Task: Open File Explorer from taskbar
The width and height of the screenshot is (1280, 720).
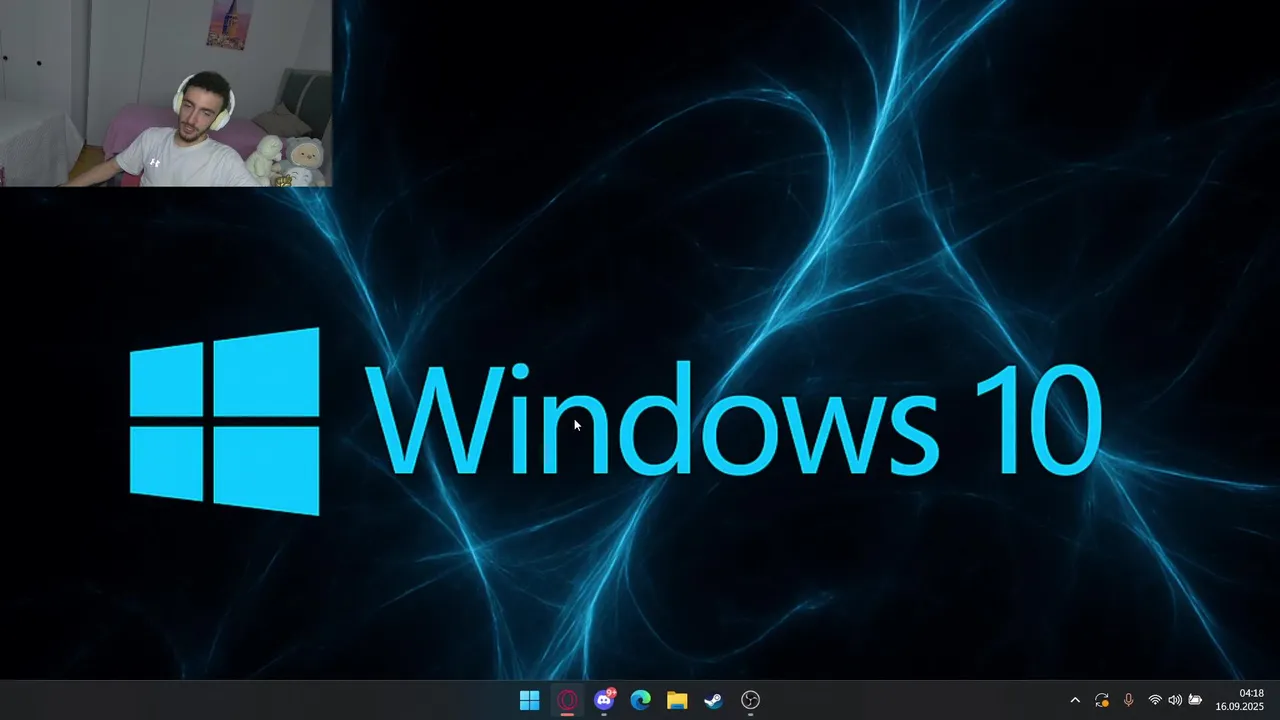Action: click(677, 700)
